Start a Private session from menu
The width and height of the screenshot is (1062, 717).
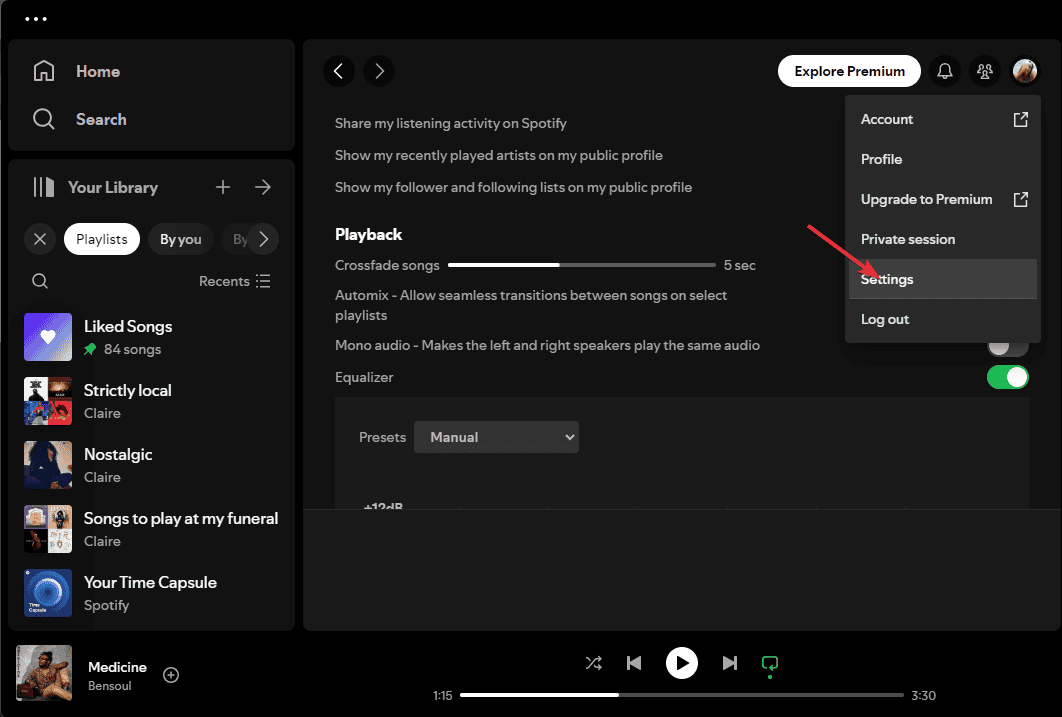point(943,239)
